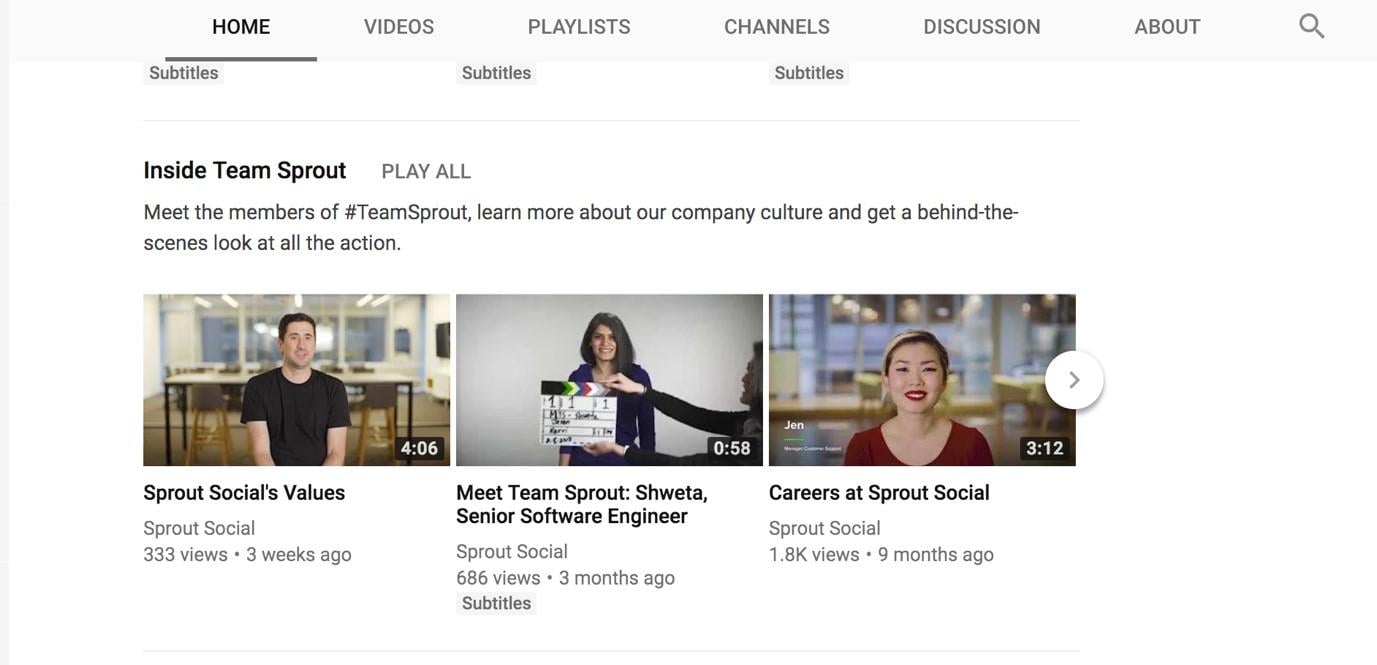Open the ABOUT tab
Viewport: 1377px width, 665px height.
point(1167,27)
